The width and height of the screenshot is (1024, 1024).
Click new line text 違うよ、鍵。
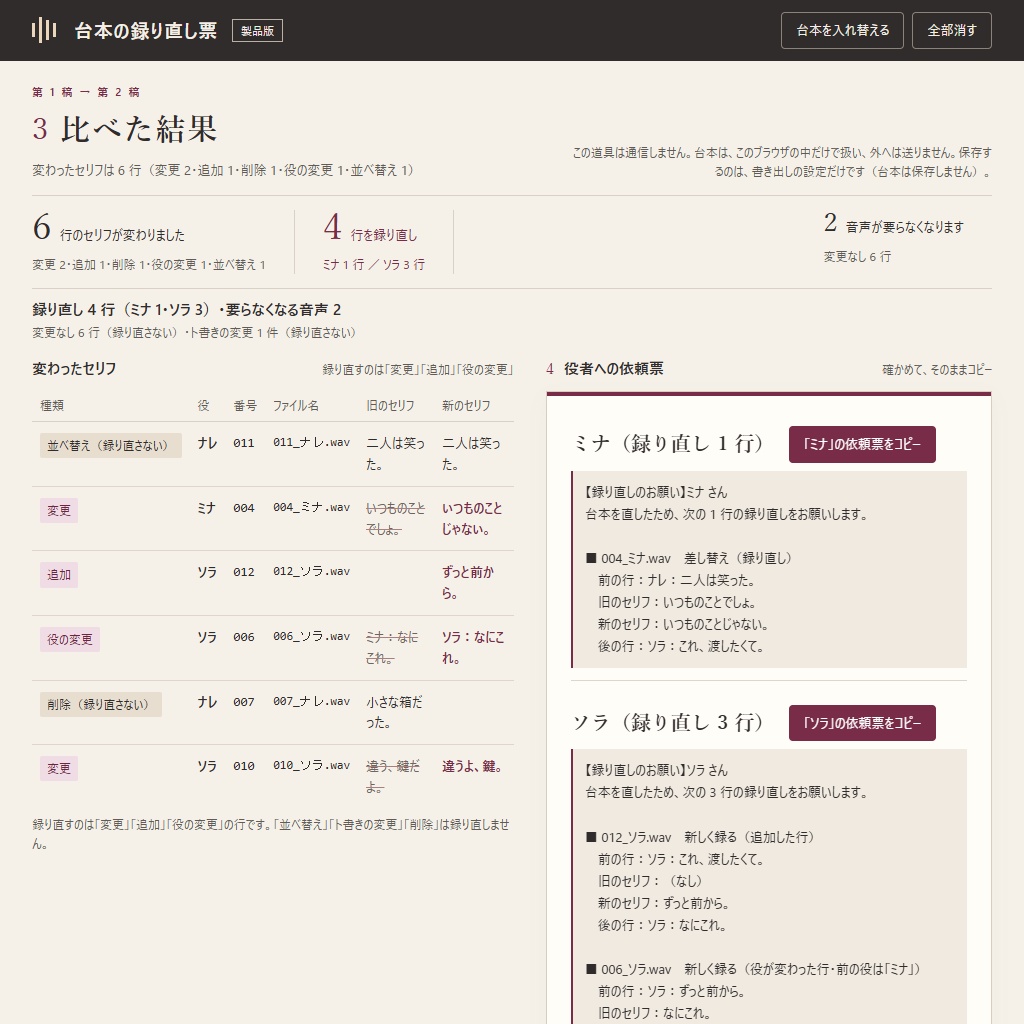[472, 766]
